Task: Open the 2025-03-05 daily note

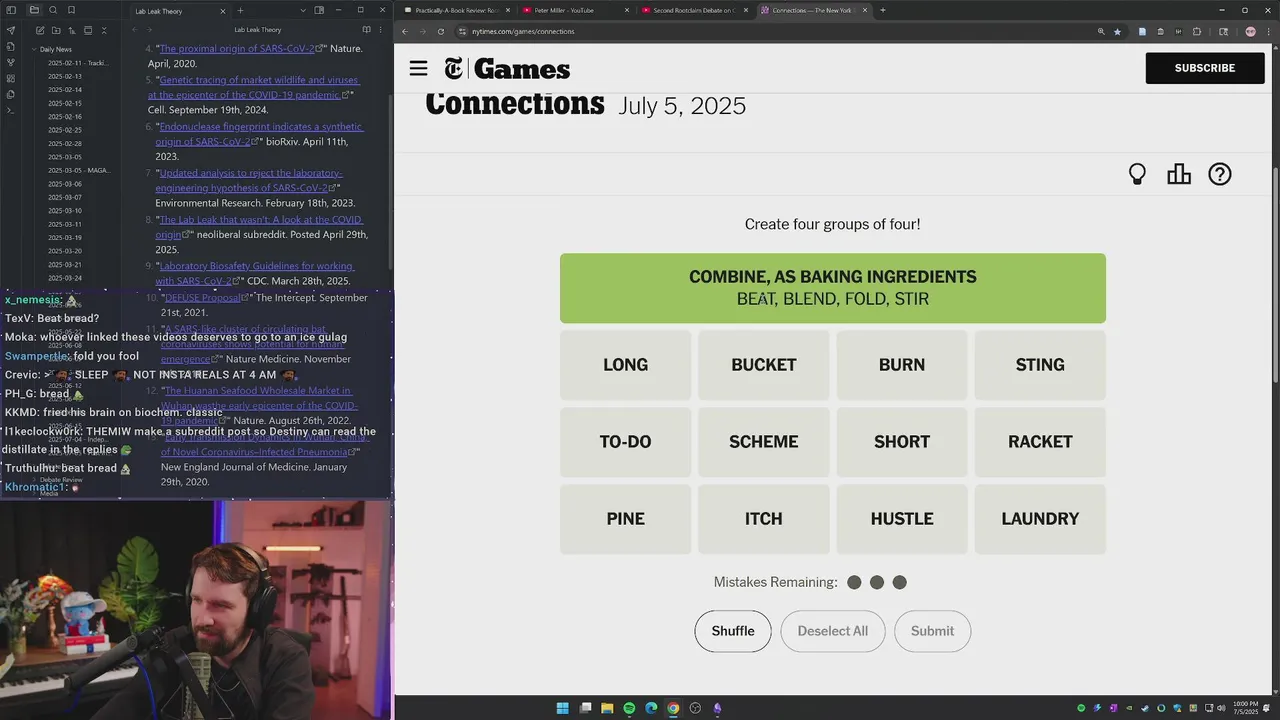Action: tap(65, 157)
